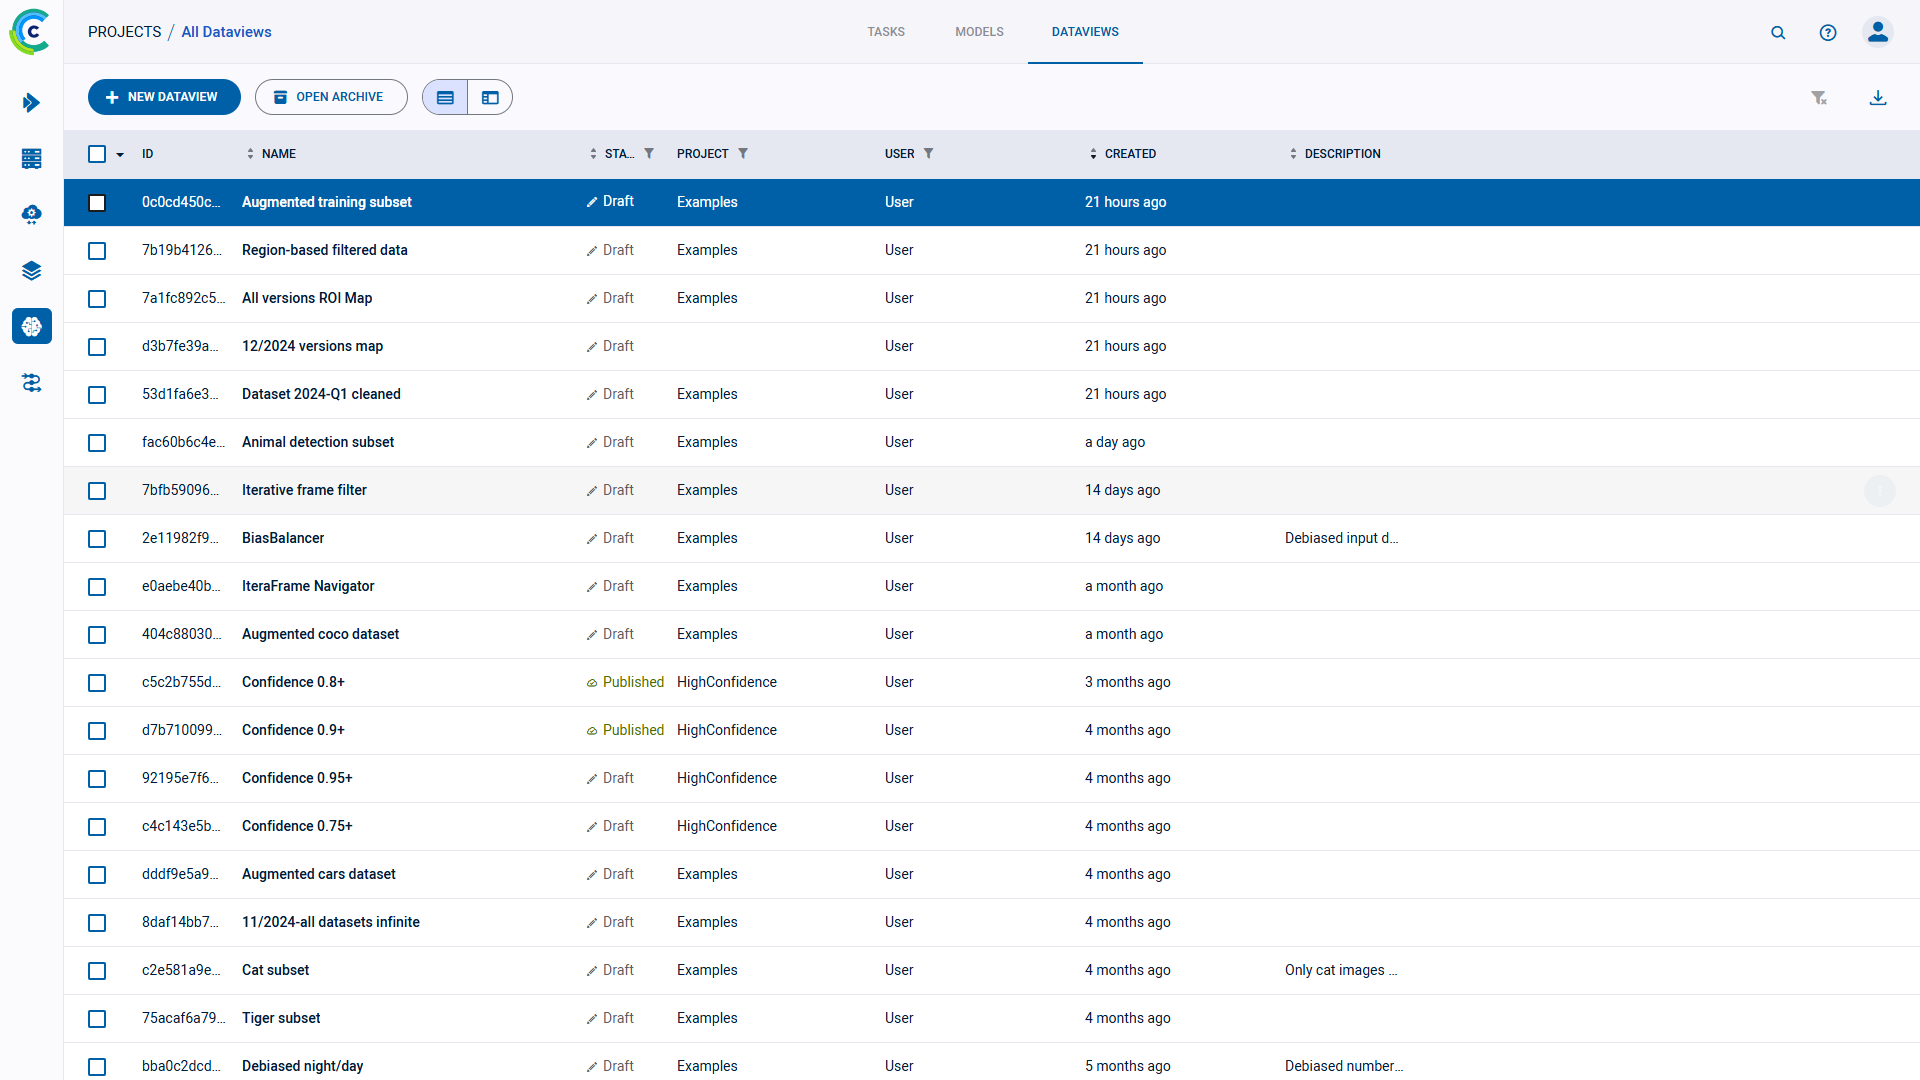1920x1080 pixels.
Task: Open Pipelines via the stacked layers sidebar icon
Action: tap(31, 270)
